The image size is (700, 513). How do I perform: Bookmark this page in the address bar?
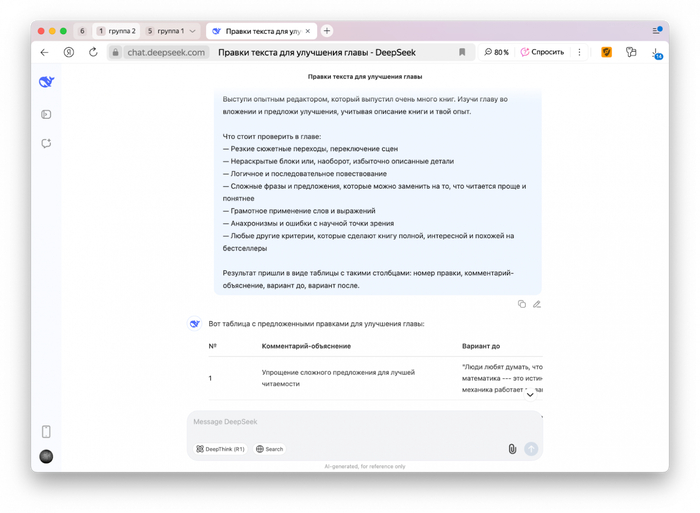pos(462,52)
